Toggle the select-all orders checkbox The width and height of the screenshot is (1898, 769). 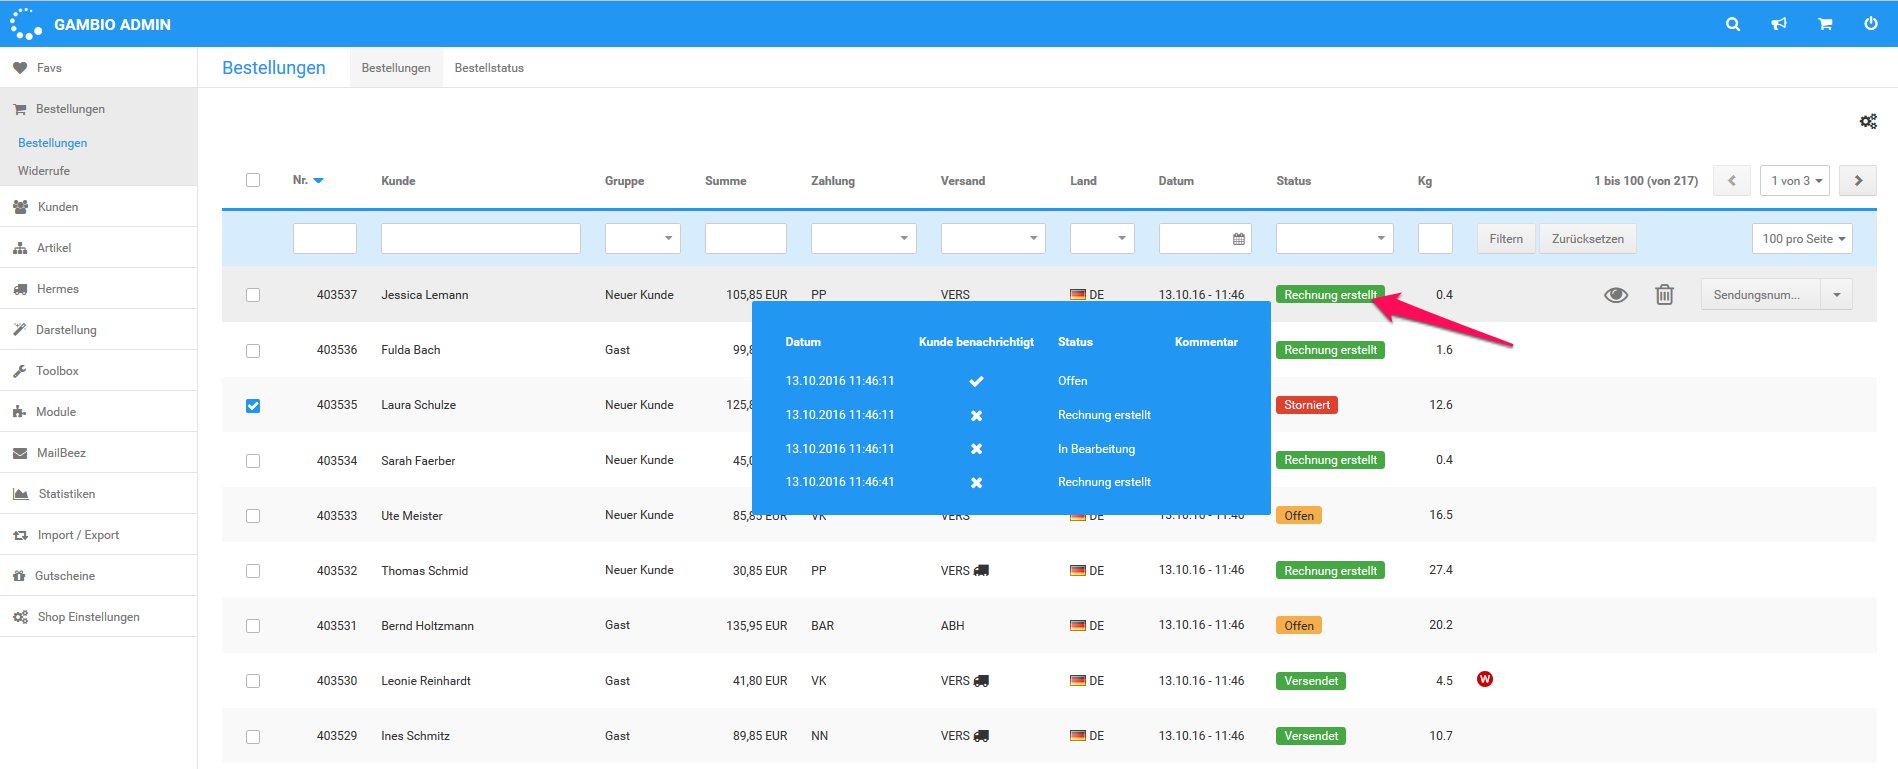253,180
